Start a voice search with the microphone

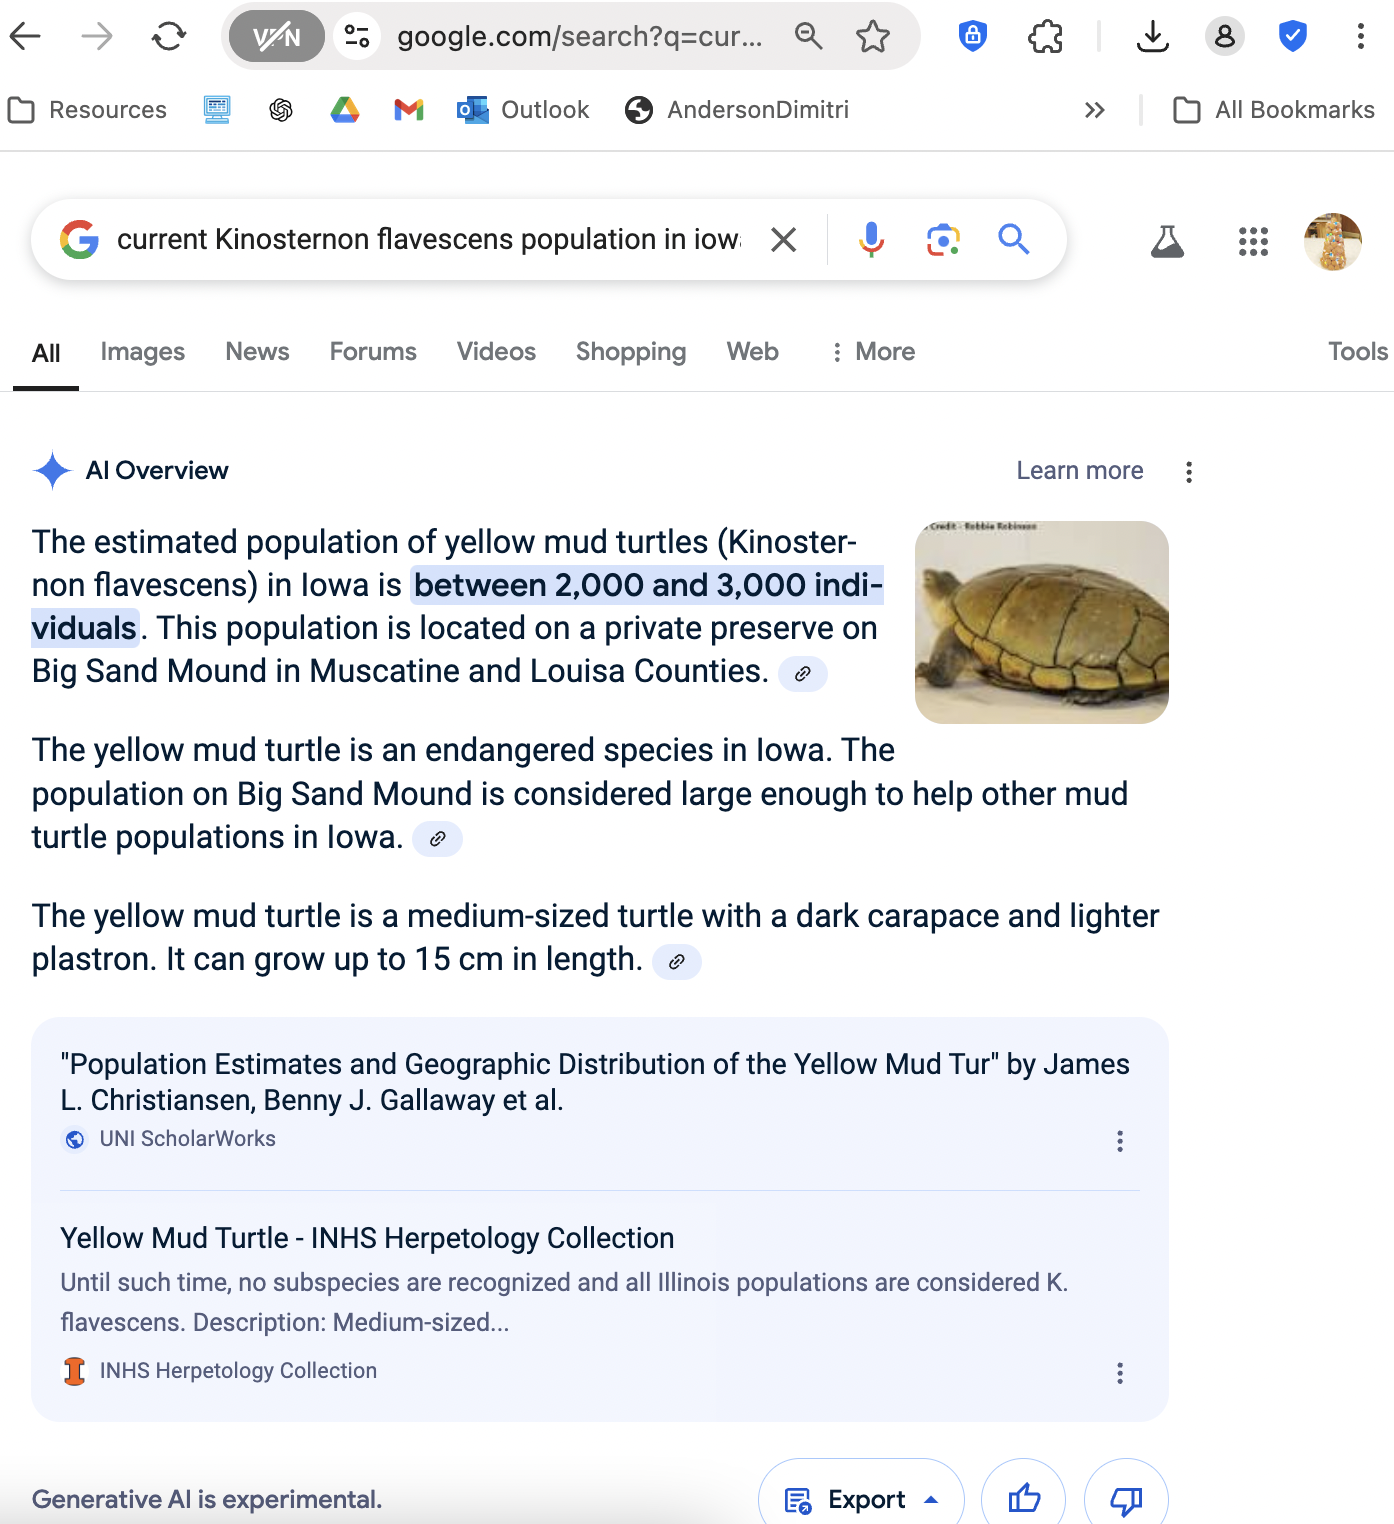point(871,240)
